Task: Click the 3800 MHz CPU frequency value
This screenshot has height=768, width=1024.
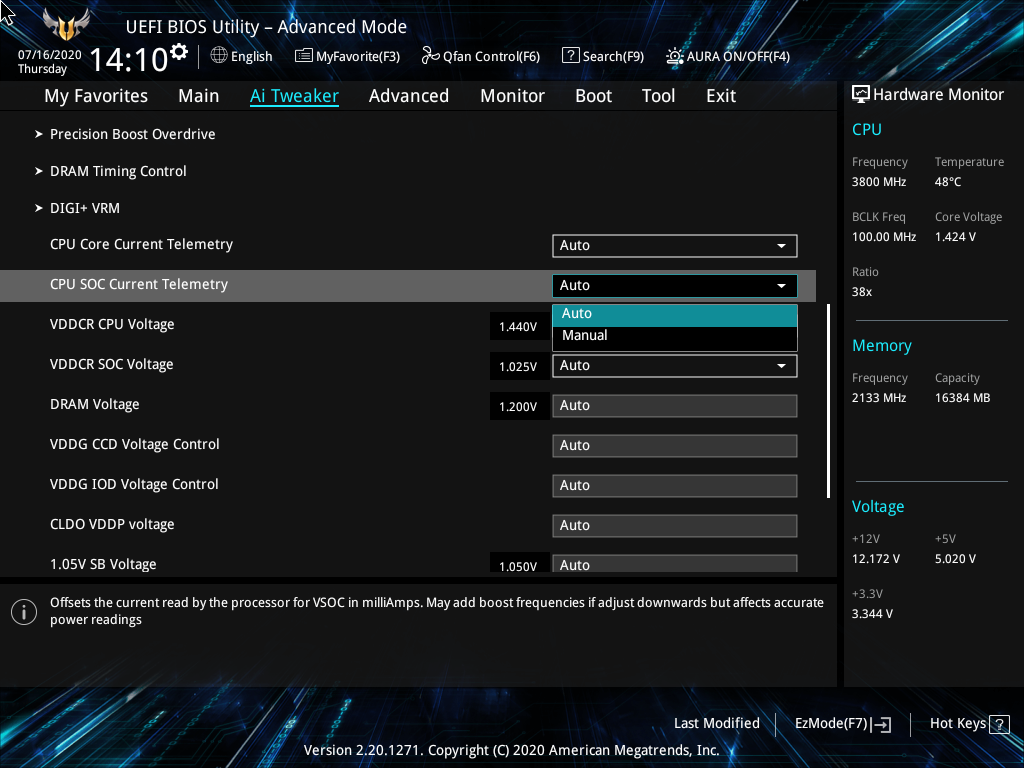Action: tap(879, 182)
